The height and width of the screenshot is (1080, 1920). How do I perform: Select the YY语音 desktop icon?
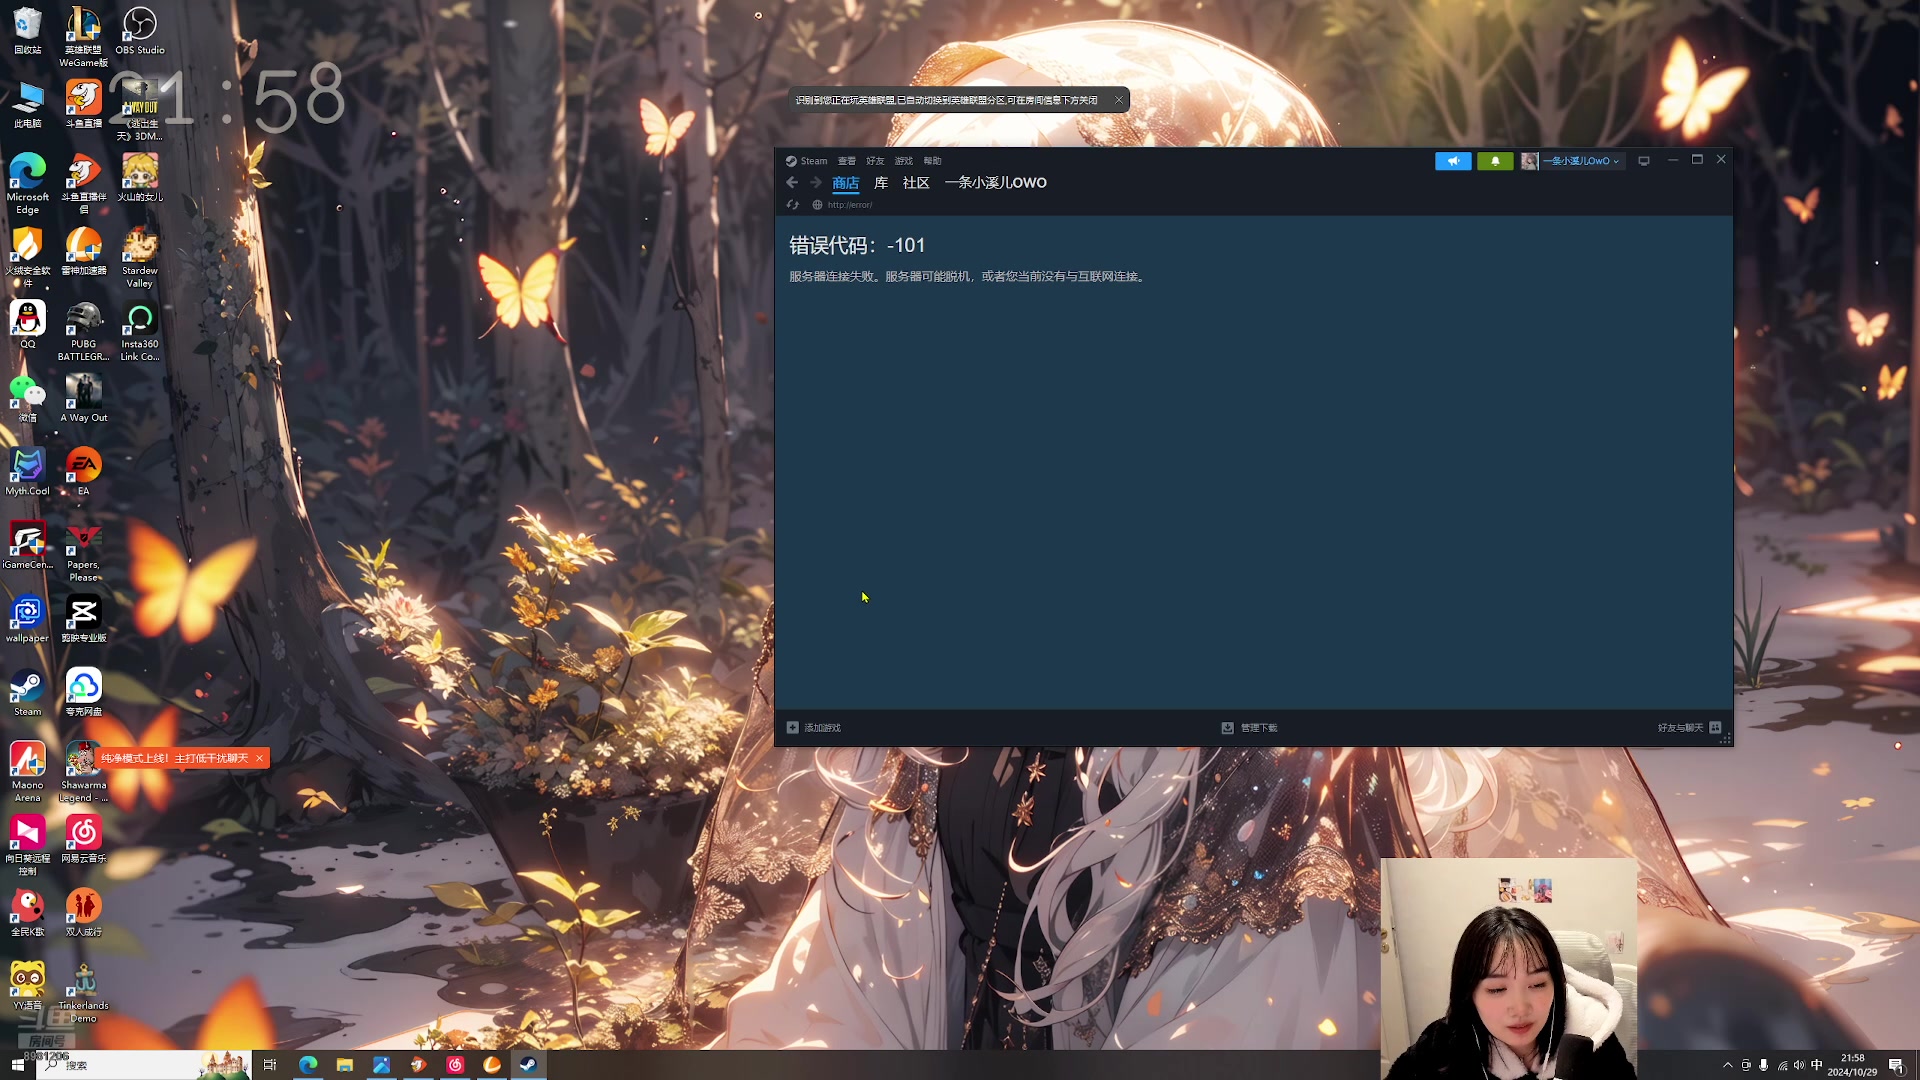(x=28, y=987)
